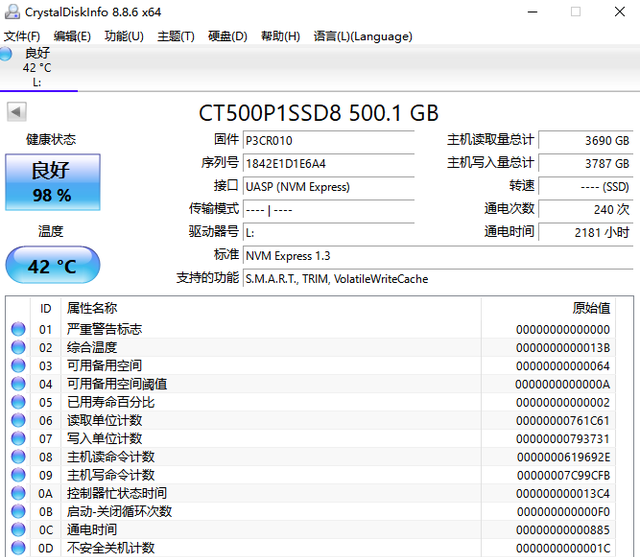Click the previous disk arrow button
640x557 pixels.
coord(16,111)
